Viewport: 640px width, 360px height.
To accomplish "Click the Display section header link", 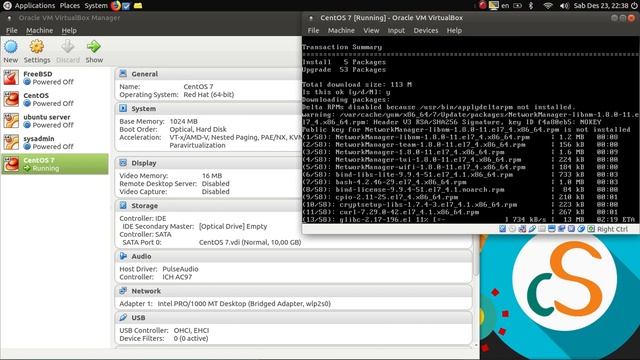I will pyautogui.click(x=144, y=163).
